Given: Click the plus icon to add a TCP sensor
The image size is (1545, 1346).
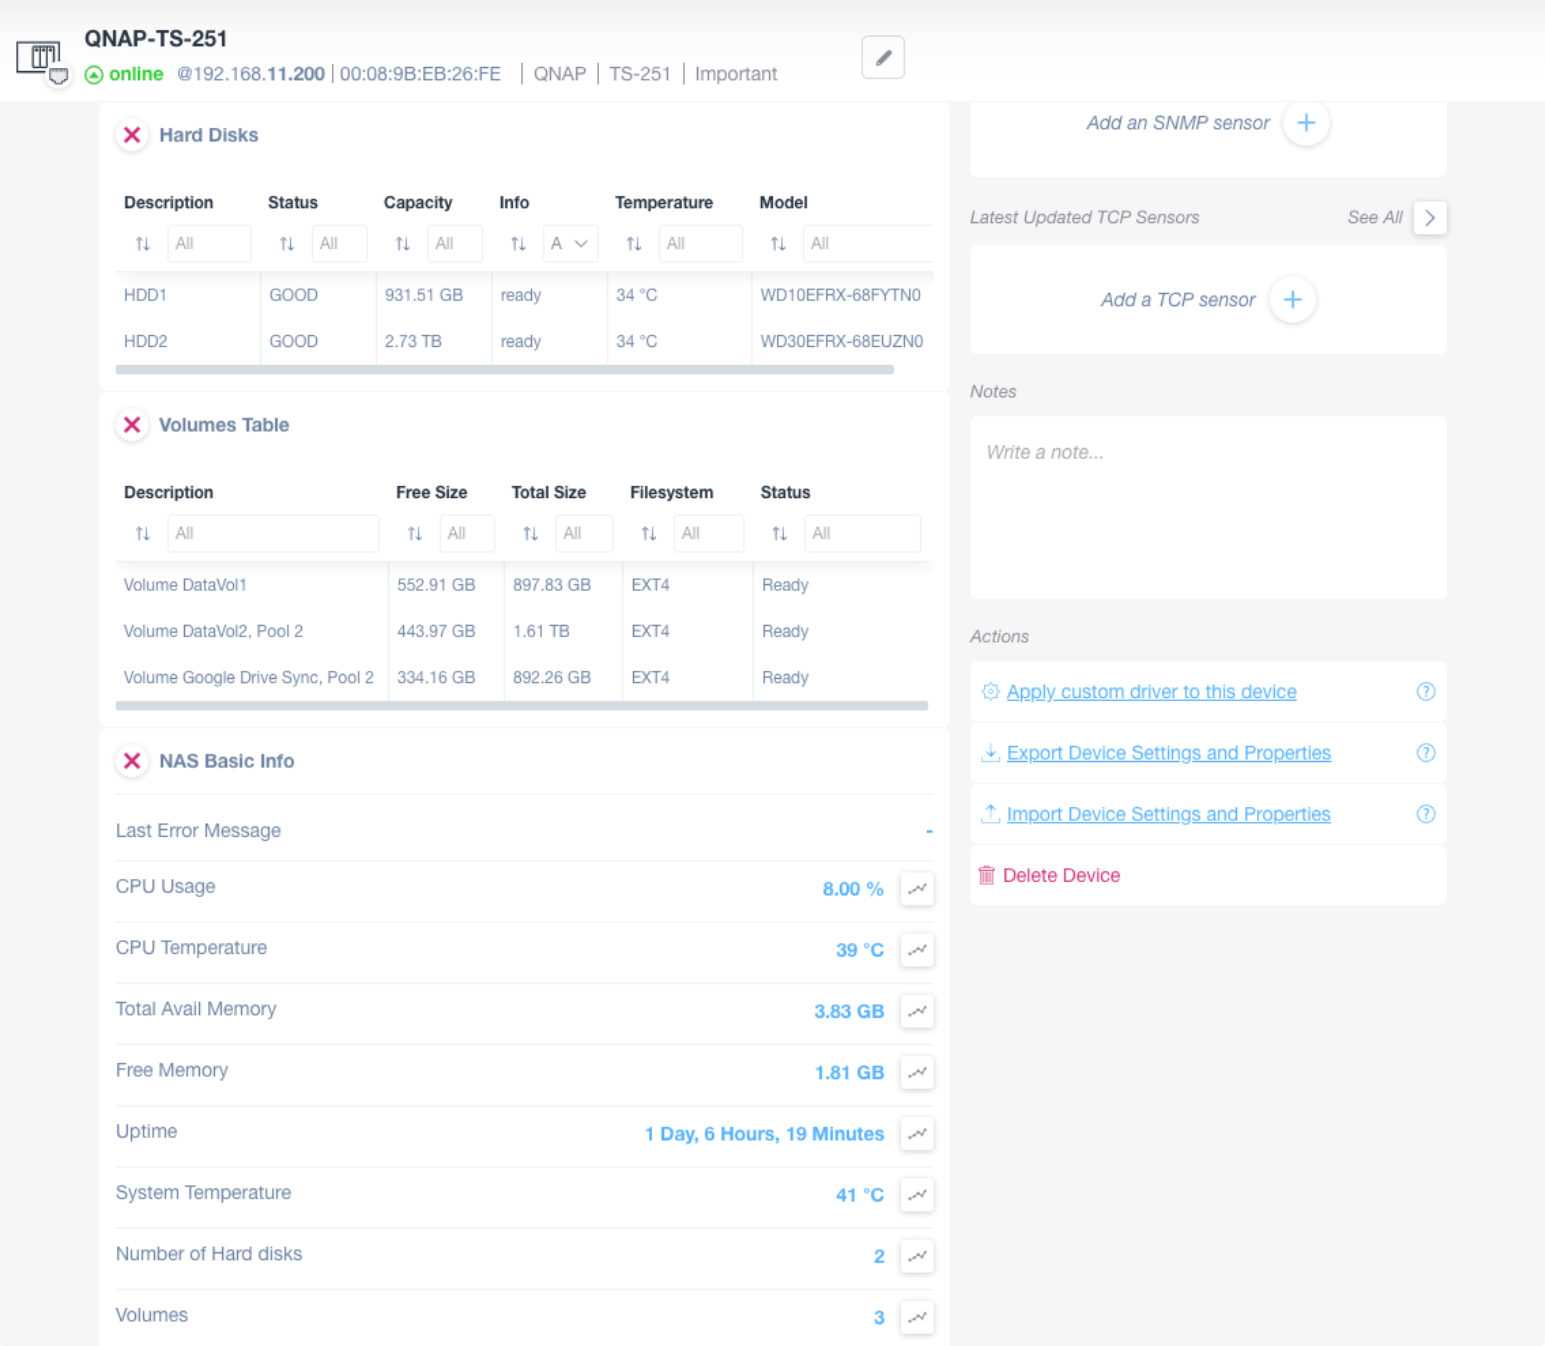Looking at the screenshot, I should pos(1292,299).
